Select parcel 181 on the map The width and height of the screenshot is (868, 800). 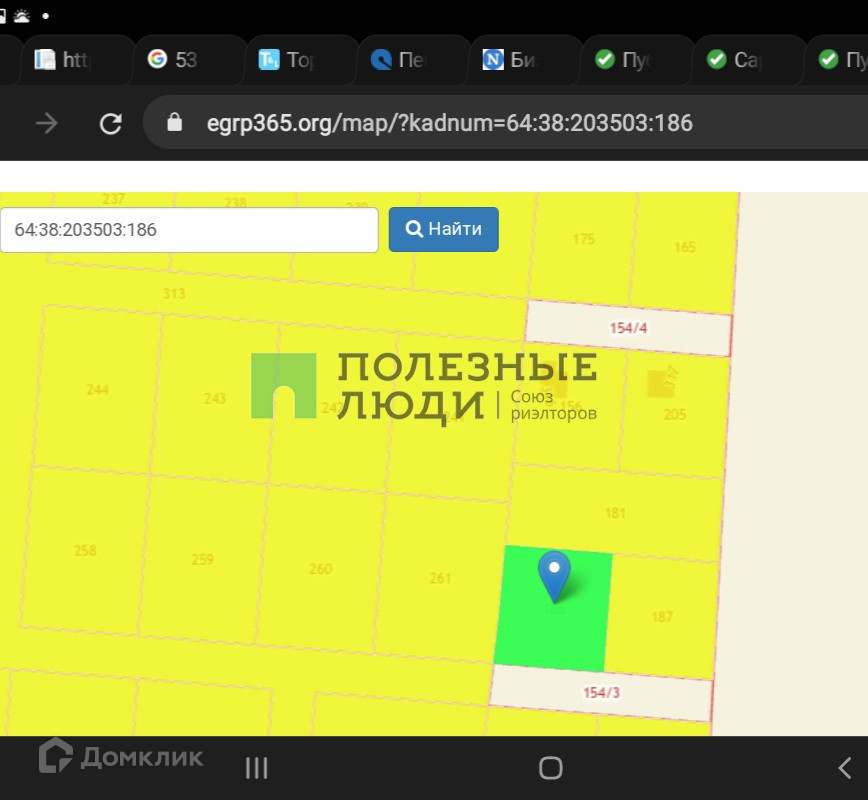(x=615, y=513)
